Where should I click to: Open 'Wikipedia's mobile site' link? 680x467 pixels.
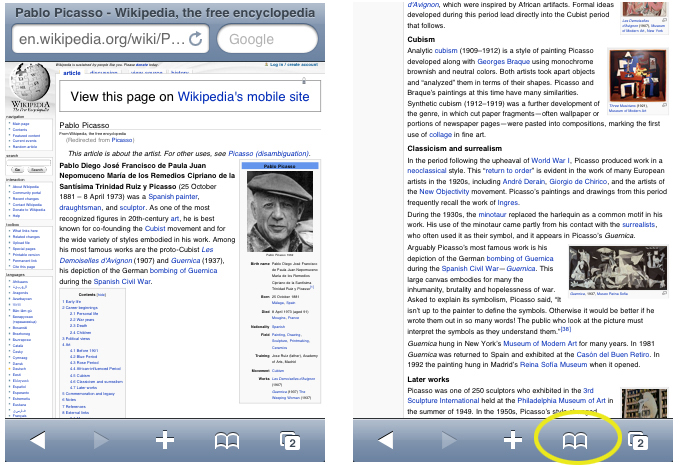[243, 96]
